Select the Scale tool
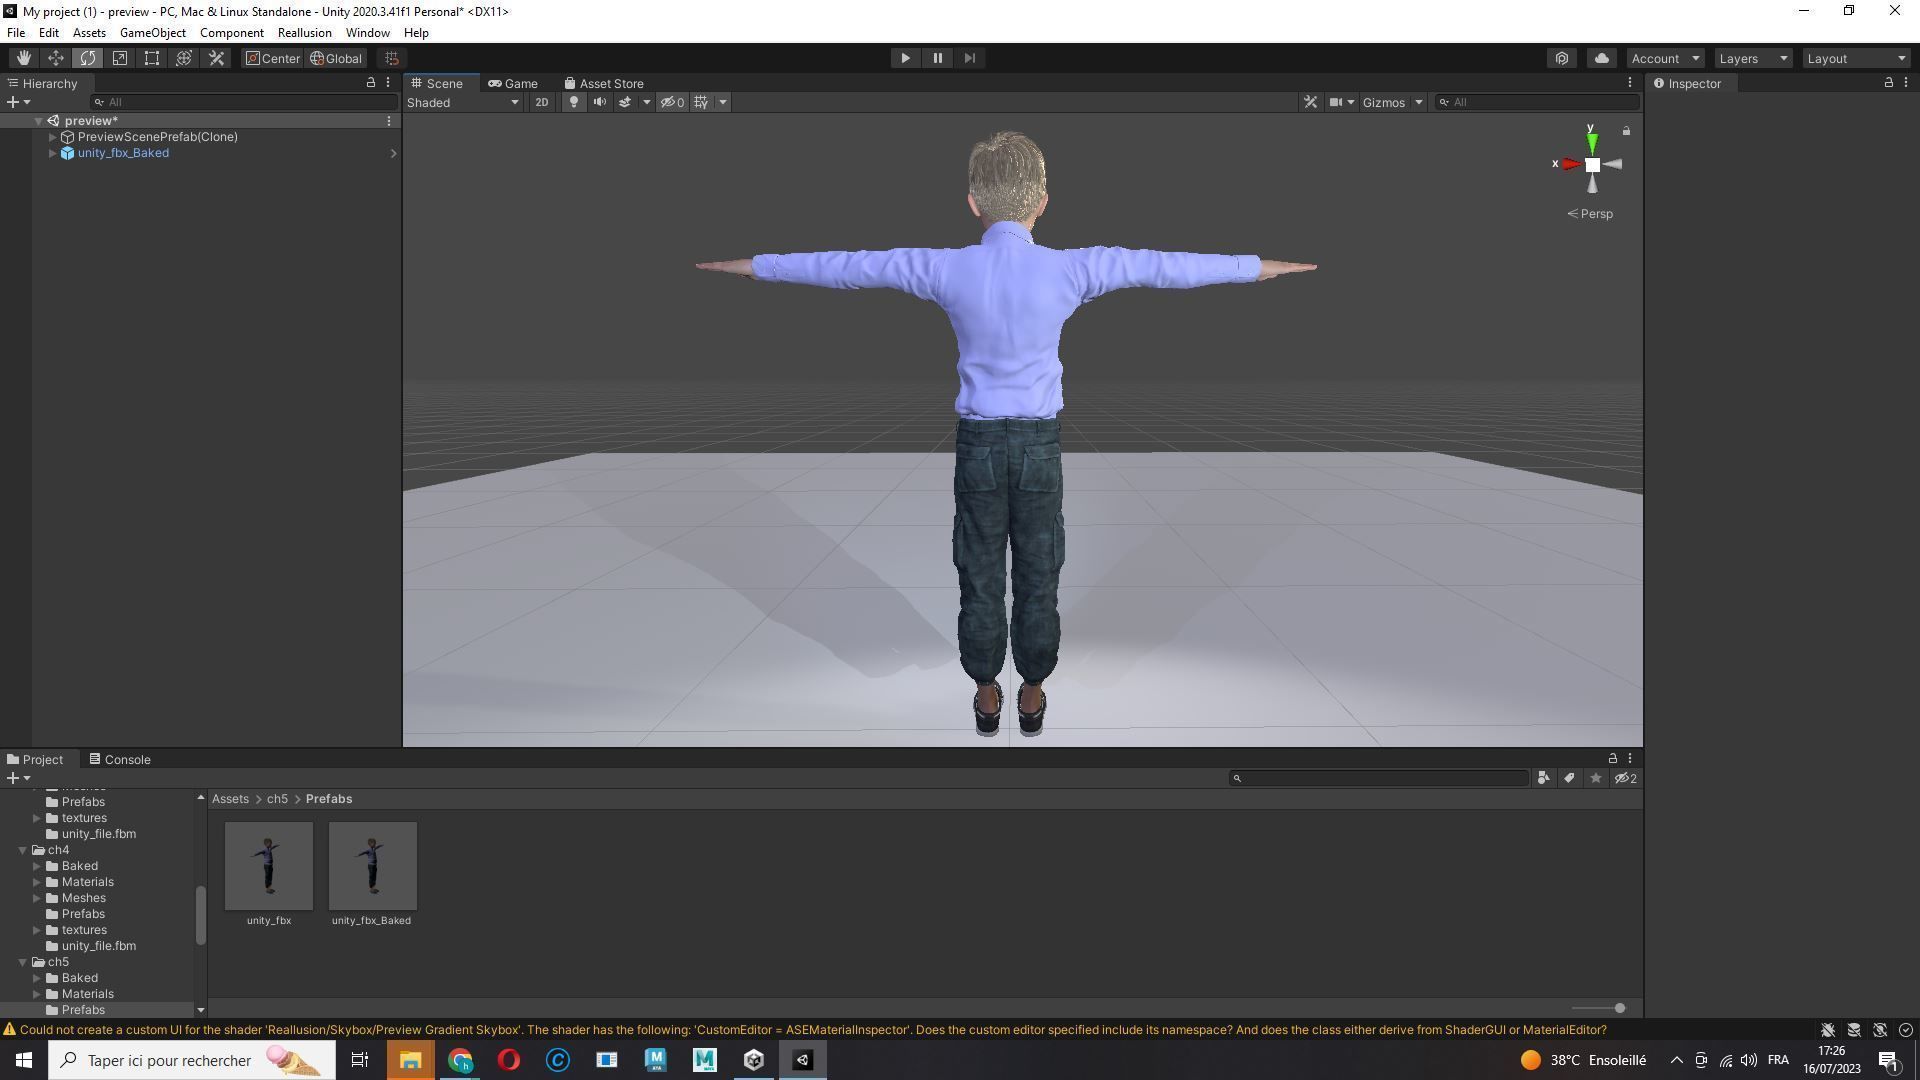The image size is (1920, 1080). tap(120, 58)
